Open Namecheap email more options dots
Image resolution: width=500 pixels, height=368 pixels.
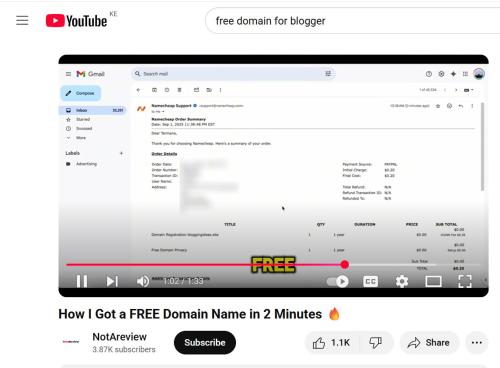[472, 106]
